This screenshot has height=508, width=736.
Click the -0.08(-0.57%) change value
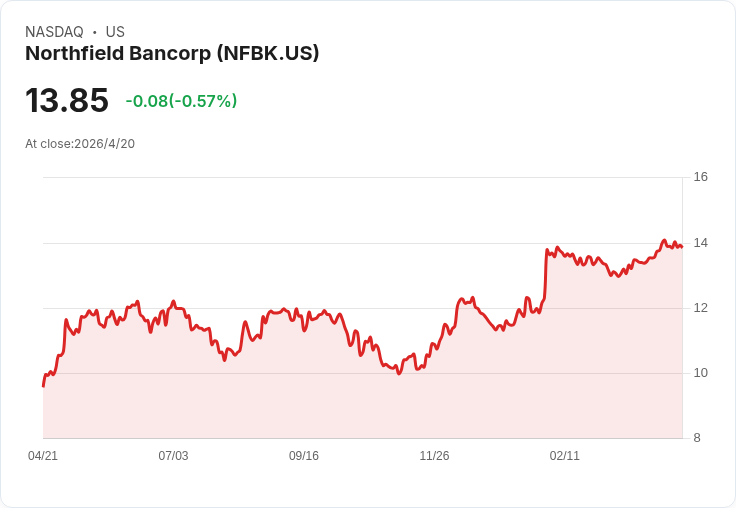click(x=181, y=101)
